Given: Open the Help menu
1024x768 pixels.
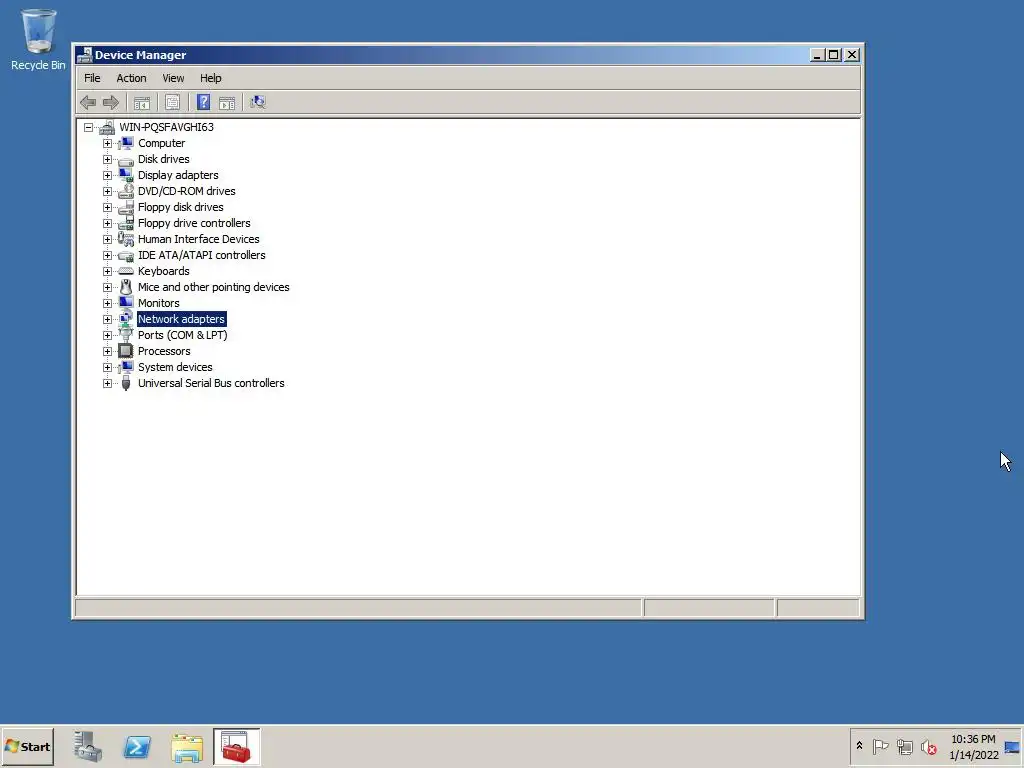Looking at the screenshot, I should [210, 78].
